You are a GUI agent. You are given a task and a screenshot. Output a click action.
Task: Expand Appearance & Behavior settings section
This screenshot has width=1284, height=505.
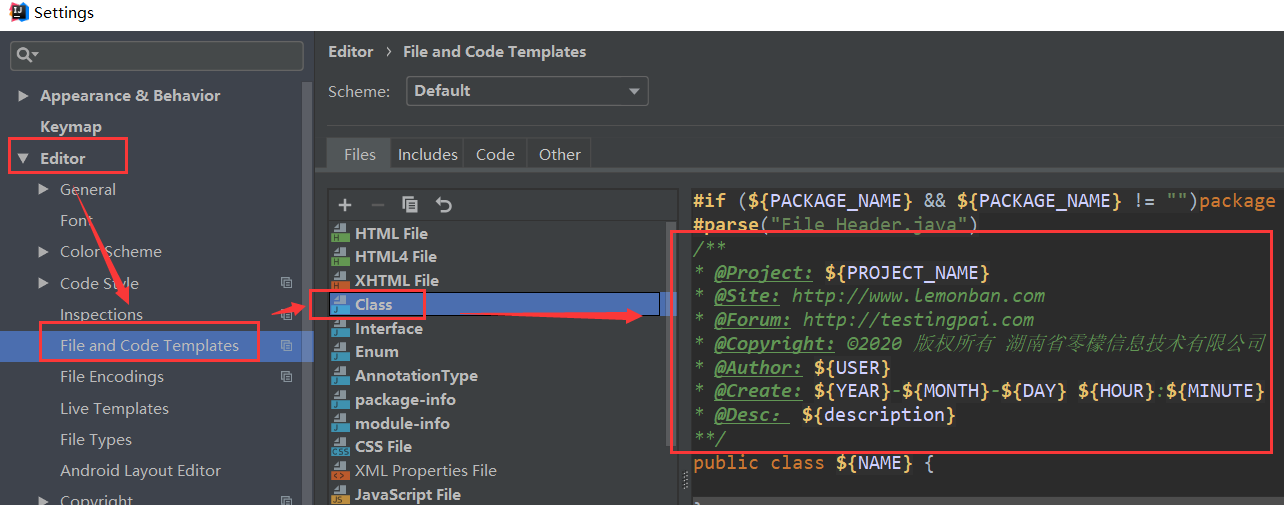pos(23,96)
